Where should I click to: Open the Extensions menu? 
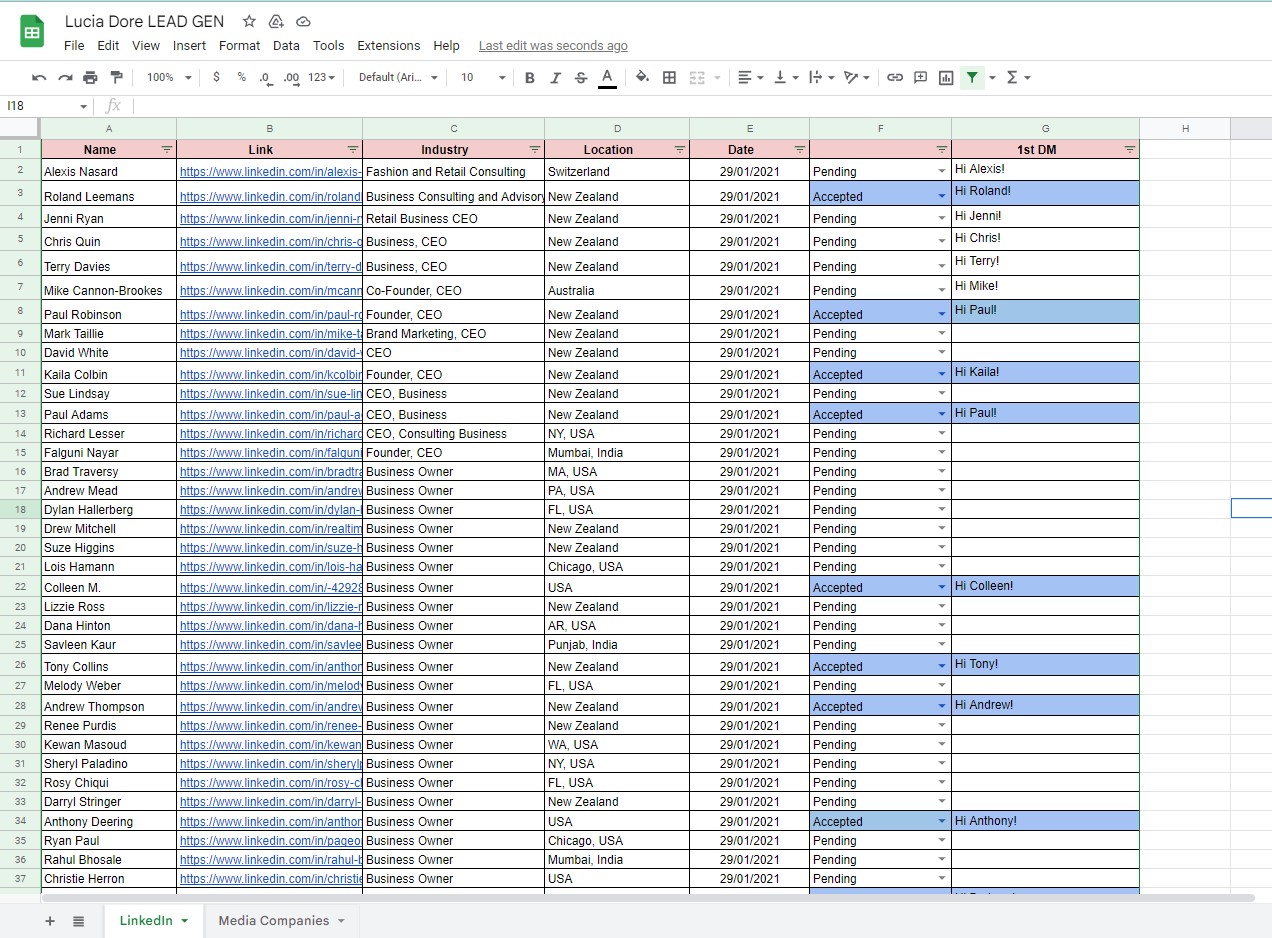[x=388, y=46]
